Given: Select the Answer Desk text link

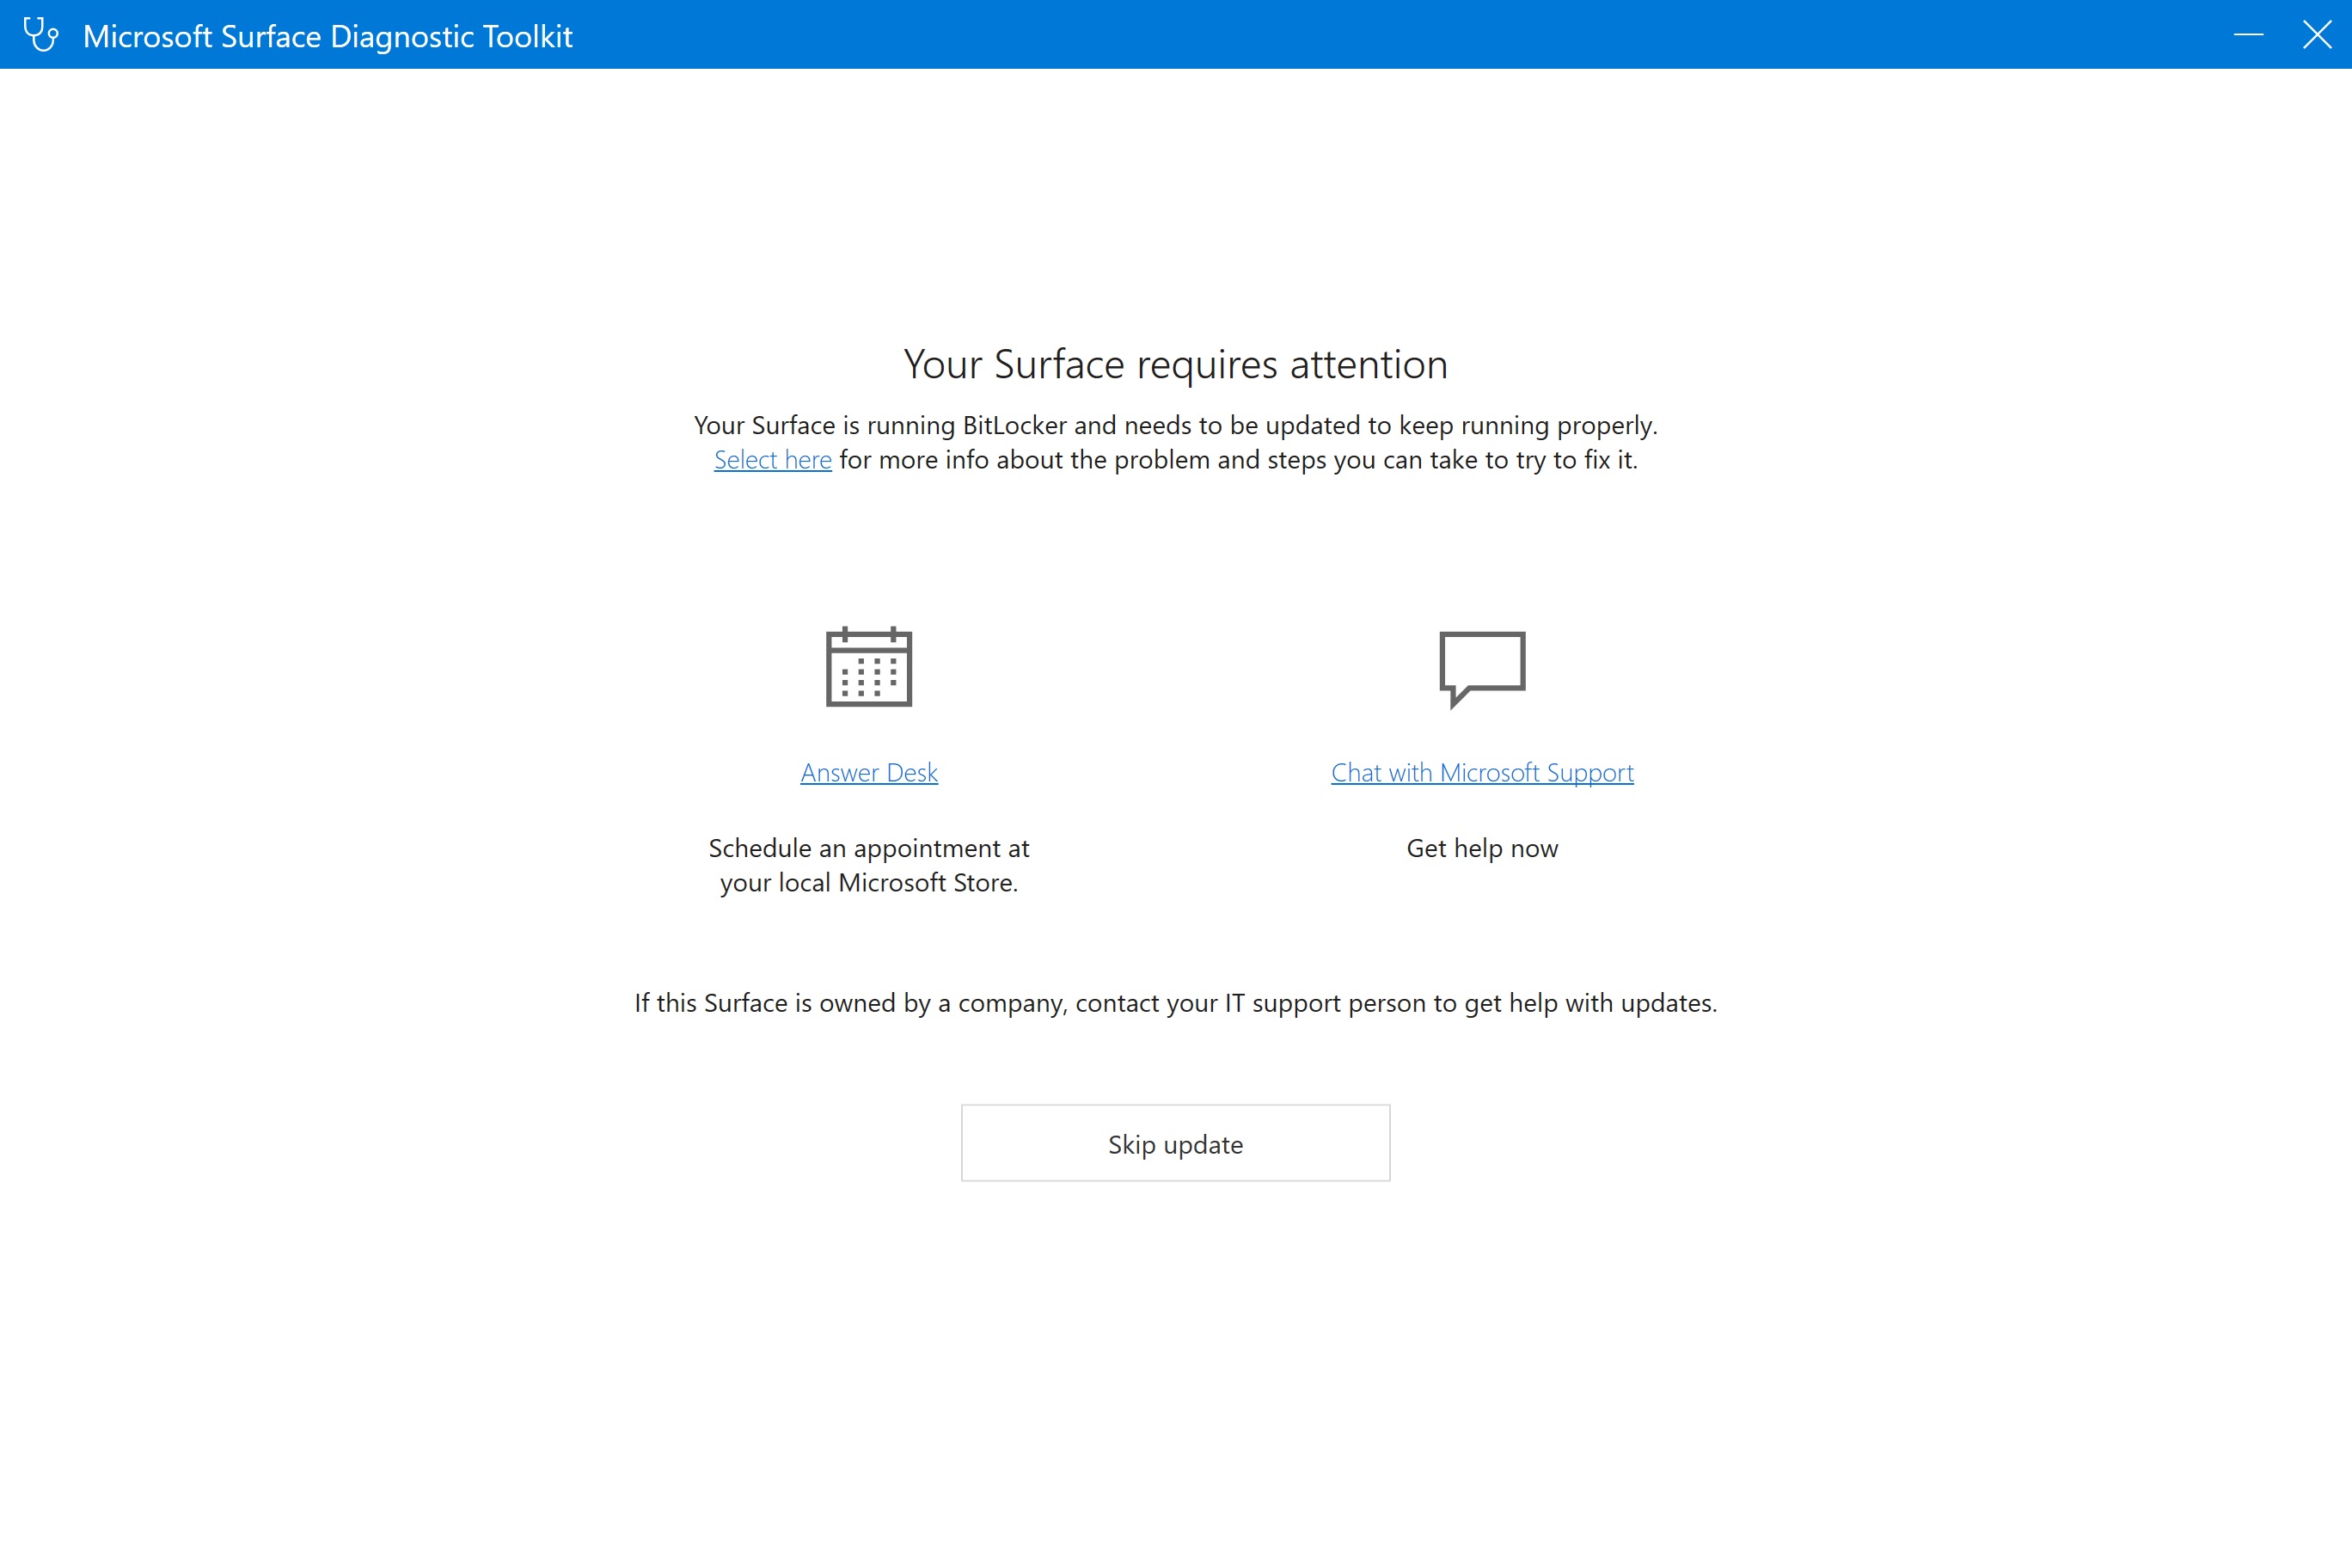Looking at the screenshot, I should click(x=869, y=772).
